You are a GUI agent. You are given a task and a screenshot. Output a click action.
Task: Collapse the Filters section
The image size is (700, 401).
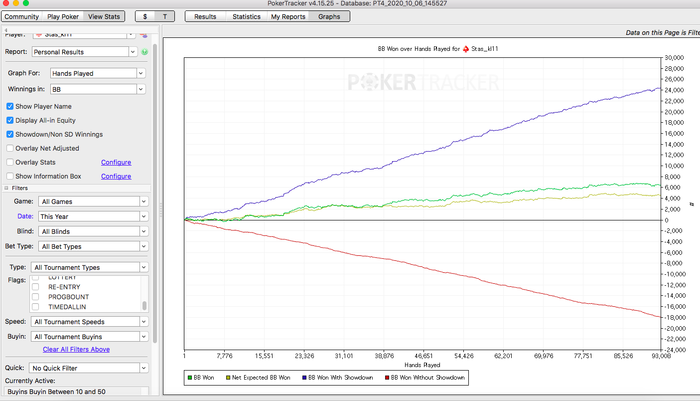[x=6, y=188]
